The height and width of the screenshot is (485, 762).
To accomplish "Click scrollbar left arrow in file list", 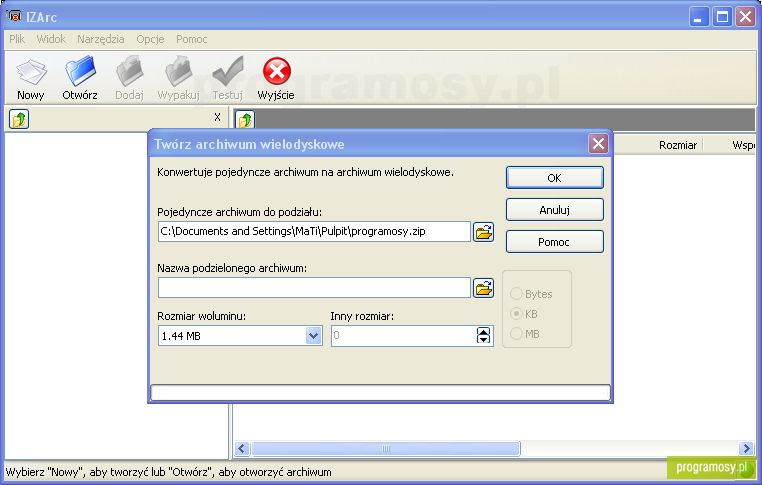I will point(242,448).
